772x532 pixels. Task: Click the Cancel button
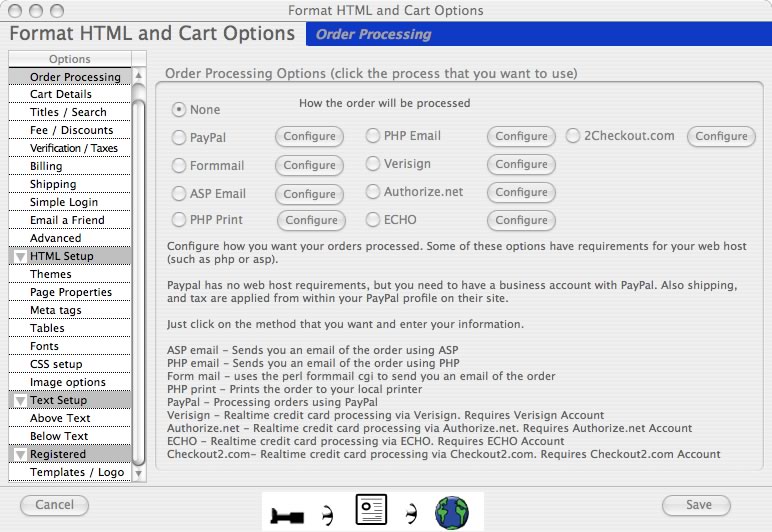point(54,505)
